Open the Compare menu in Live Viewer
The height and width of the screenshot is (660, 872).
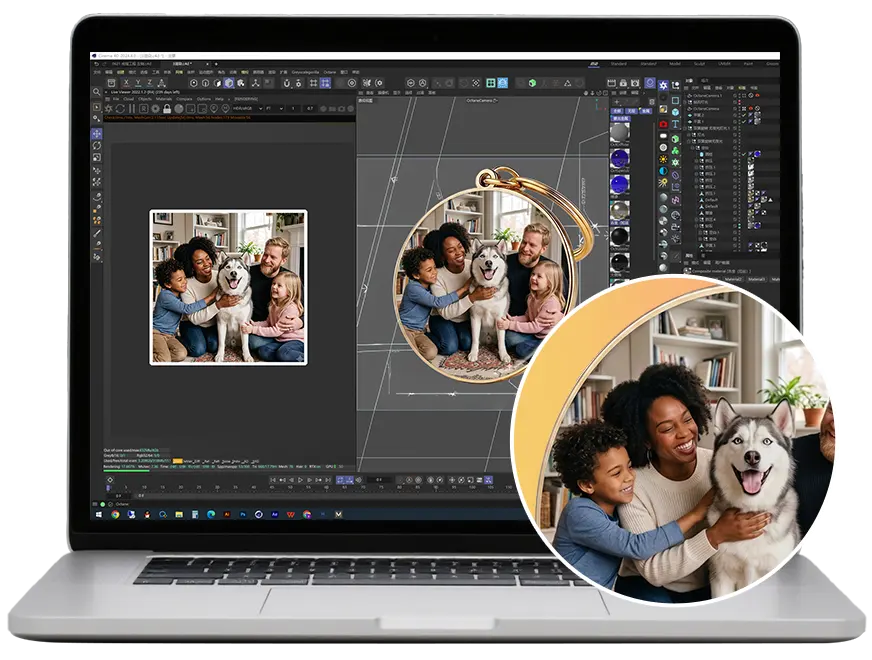point(184,99)
